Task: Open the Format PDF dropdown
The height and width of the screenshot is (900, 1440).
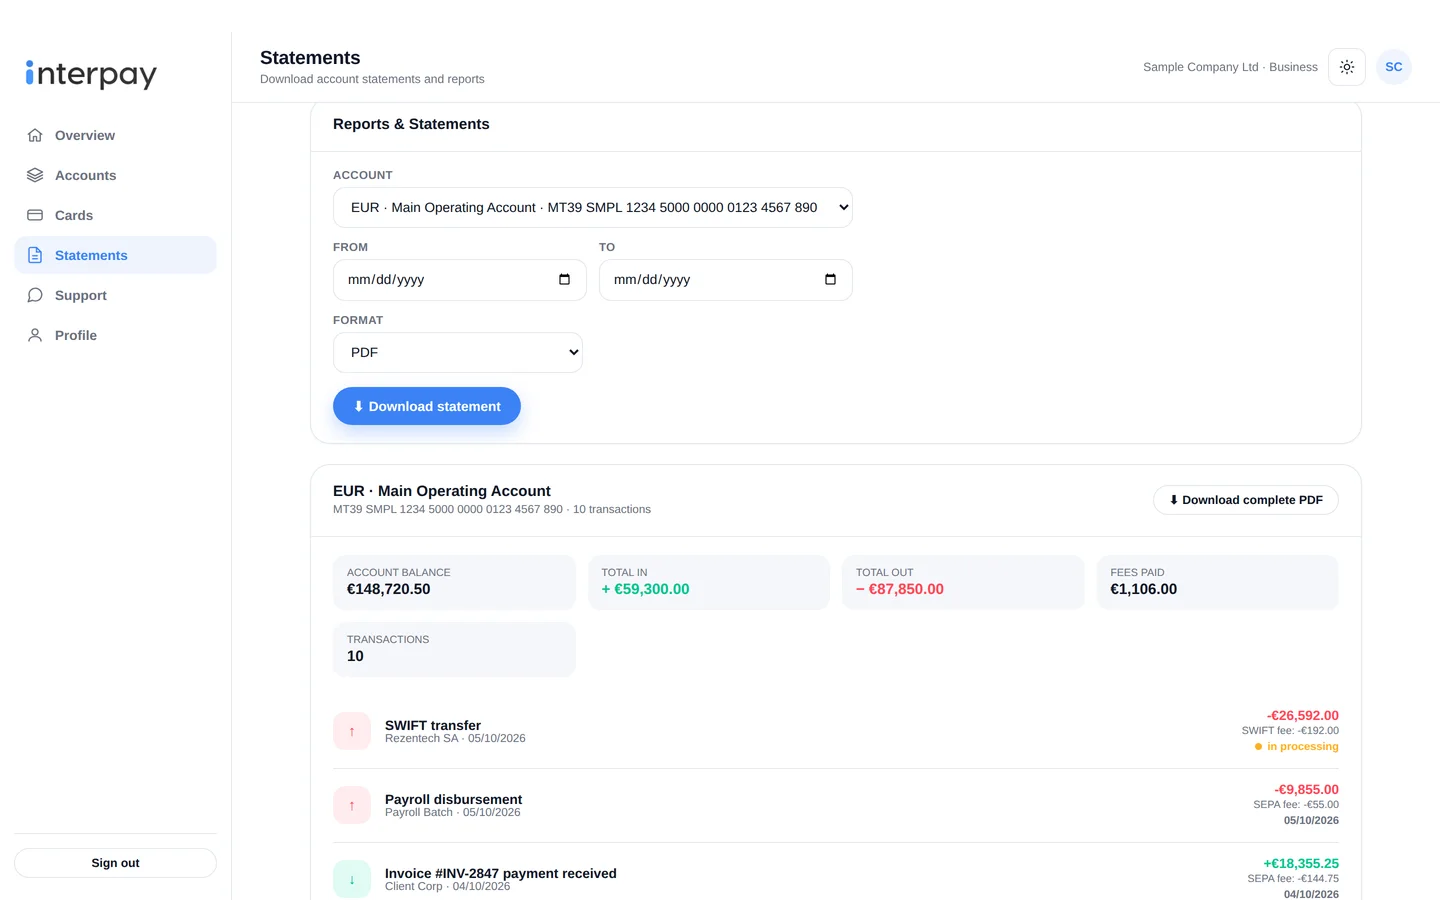Action: [x=458, y=353]
